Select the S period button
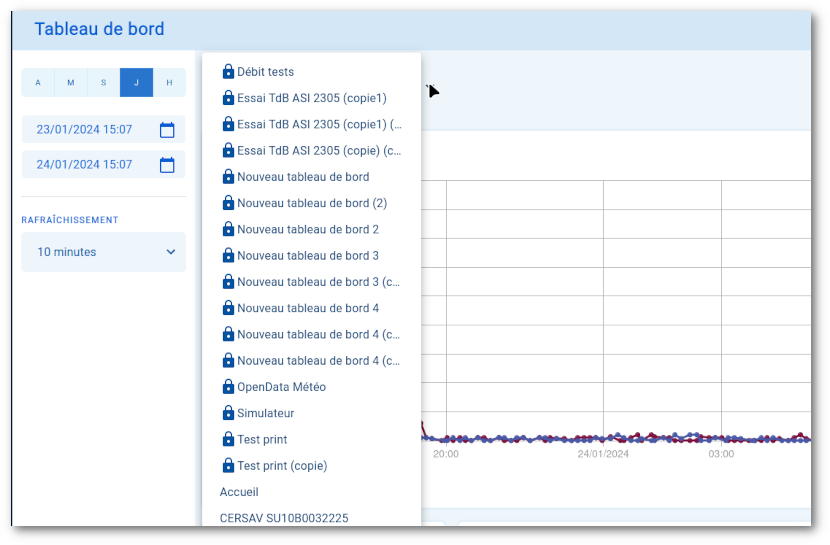The height and width of the screenshot is (545, 830). [103, 83]
